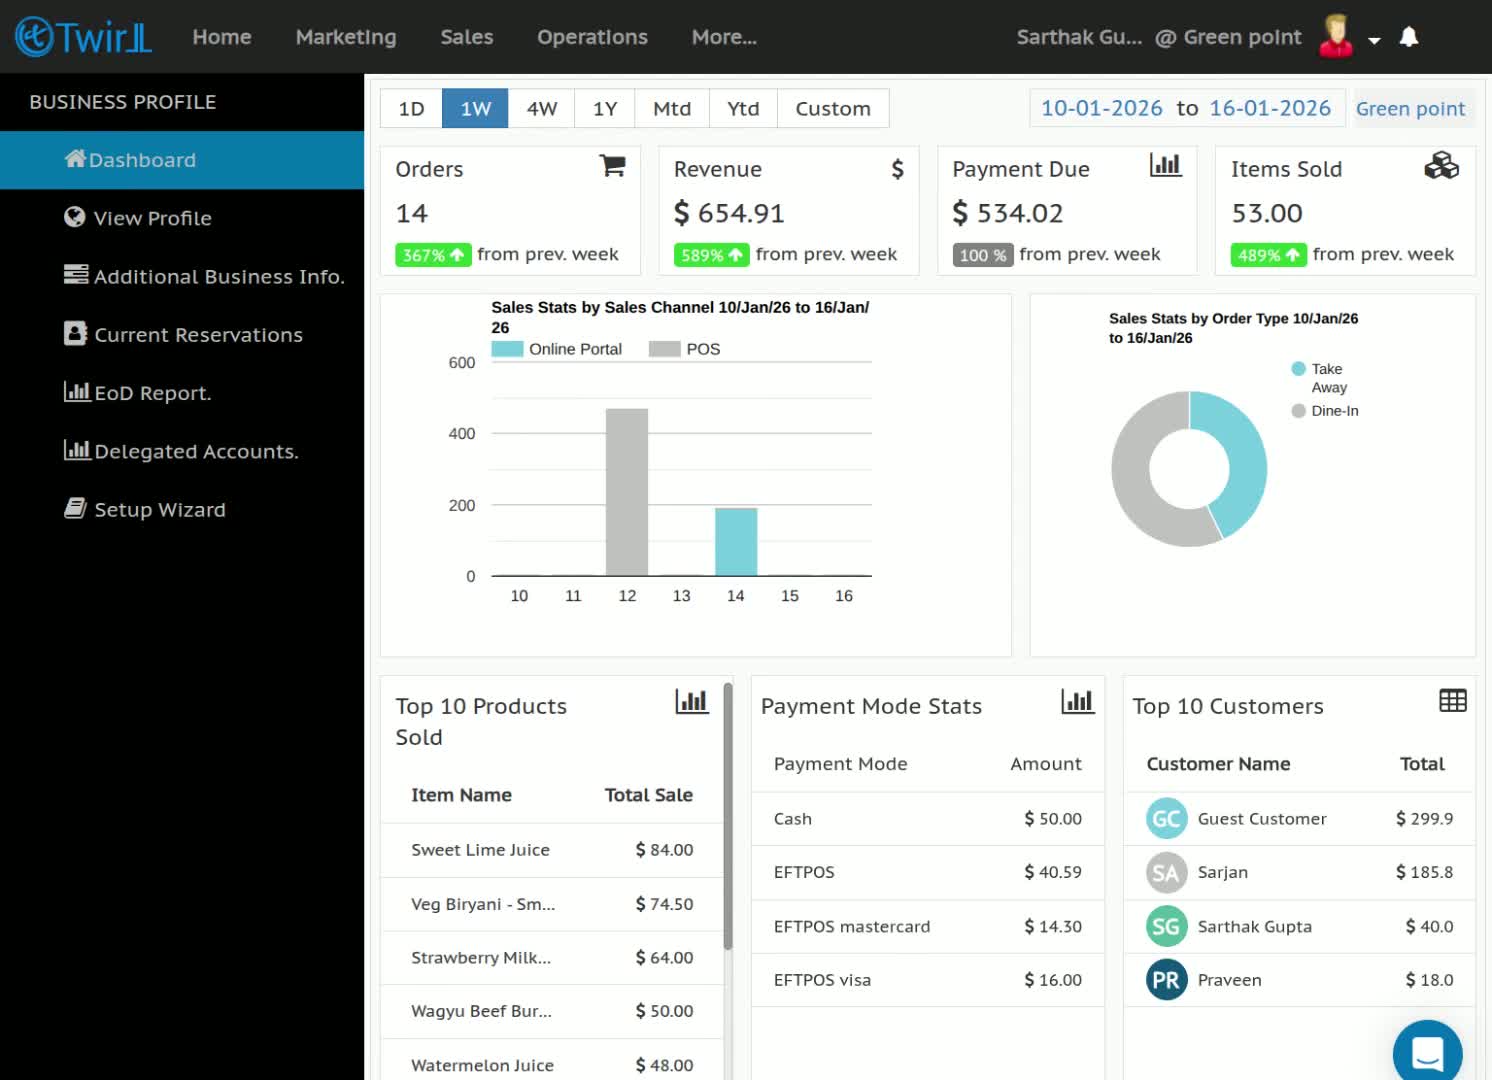
Task: Click the Payment Mode Stats chart icon
Action: (x=1078, y=701)
